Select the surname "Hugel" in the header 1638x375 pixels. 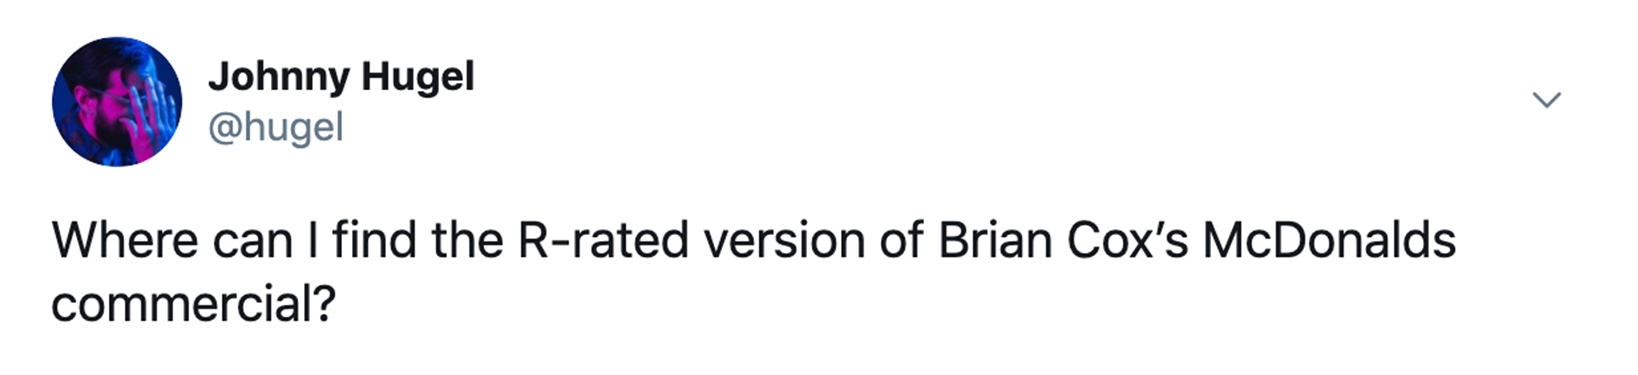coord(418,78)
